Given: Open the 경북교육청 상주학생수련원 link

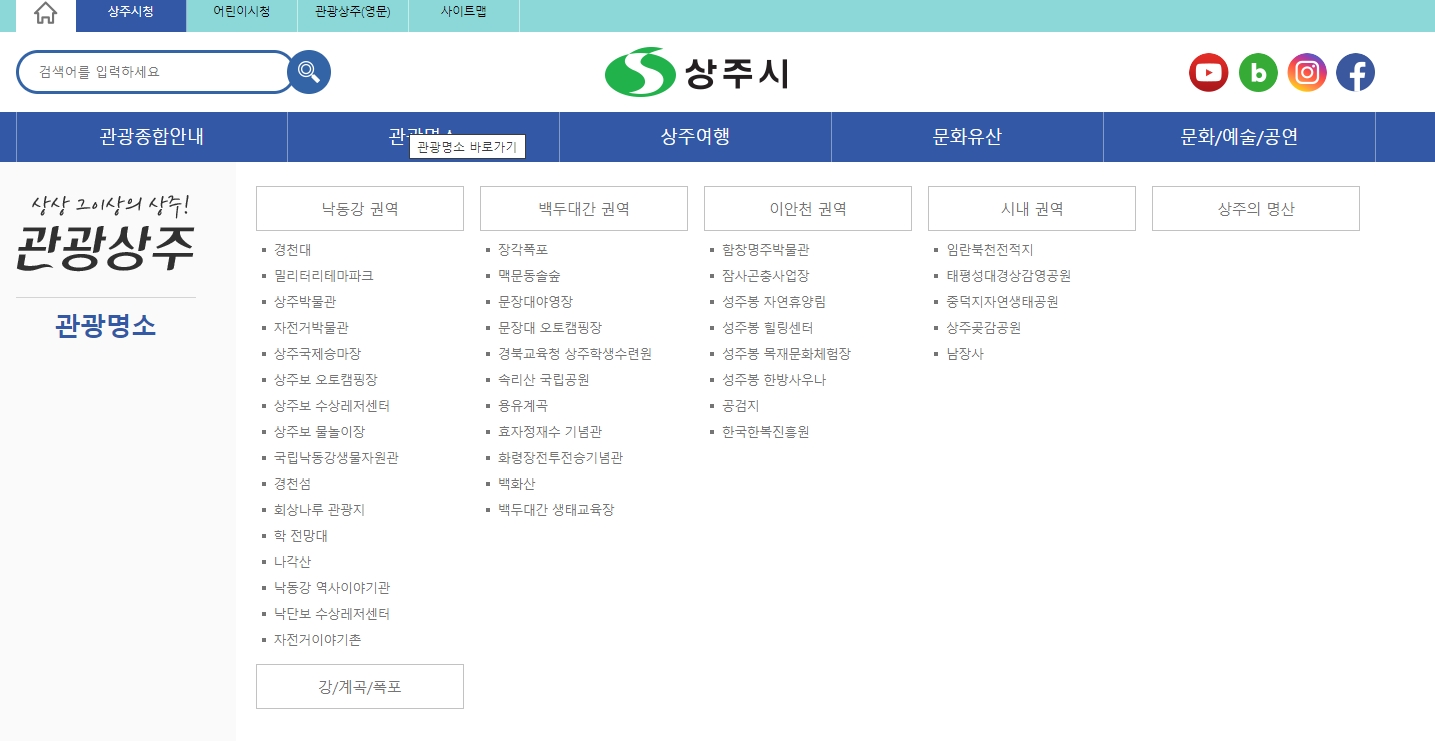Looking at the screenshot, I should point(575,354).
